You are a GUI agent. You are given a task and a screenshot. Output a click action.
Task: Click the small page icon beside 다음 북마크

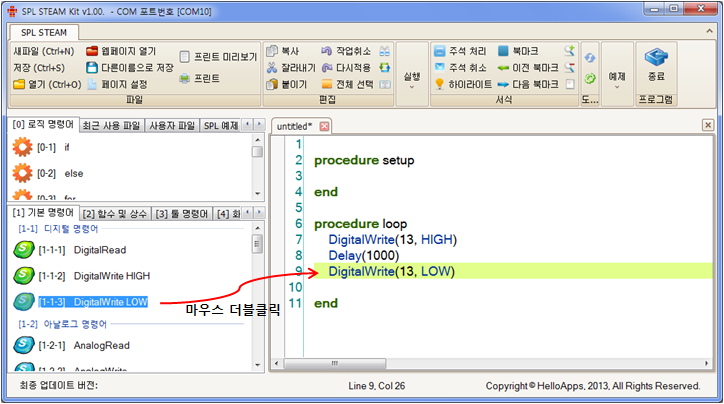pyautogui.click(x=570, y=84)
